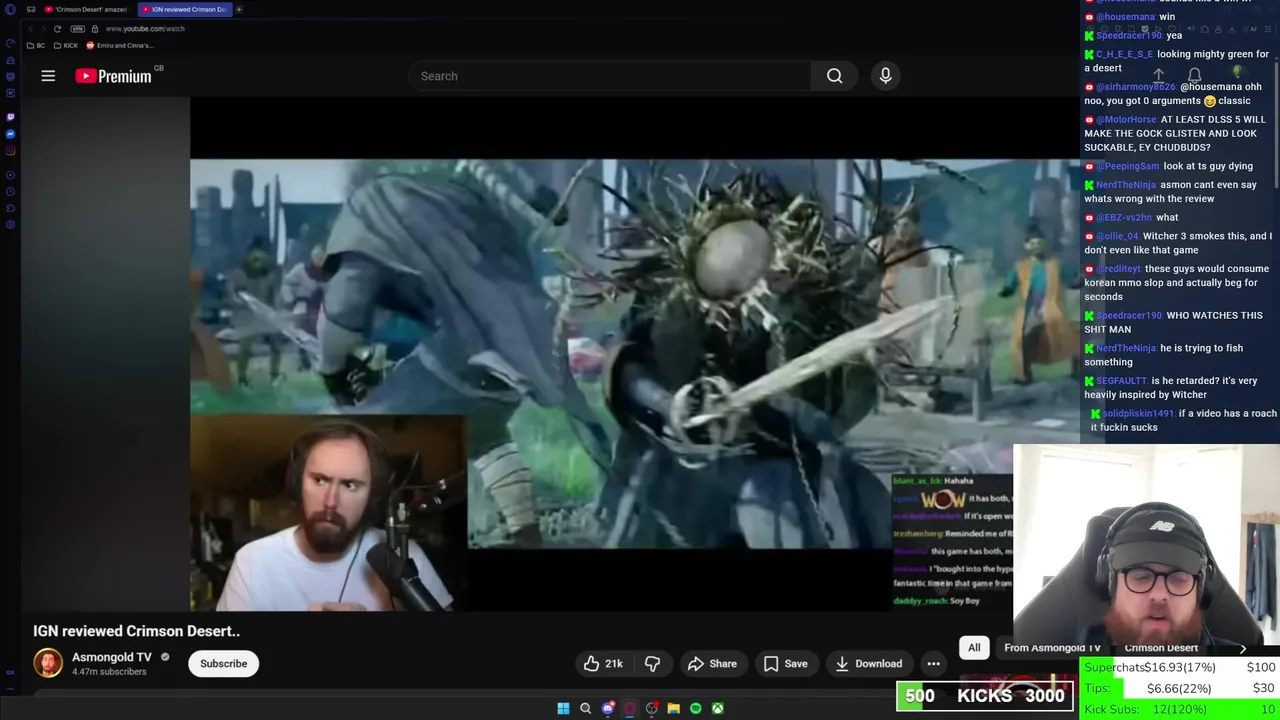Open the KICK bookmarks folder
Image resolution: width=1280 pixels, height=720 pixels.
(x=66, y=45)
